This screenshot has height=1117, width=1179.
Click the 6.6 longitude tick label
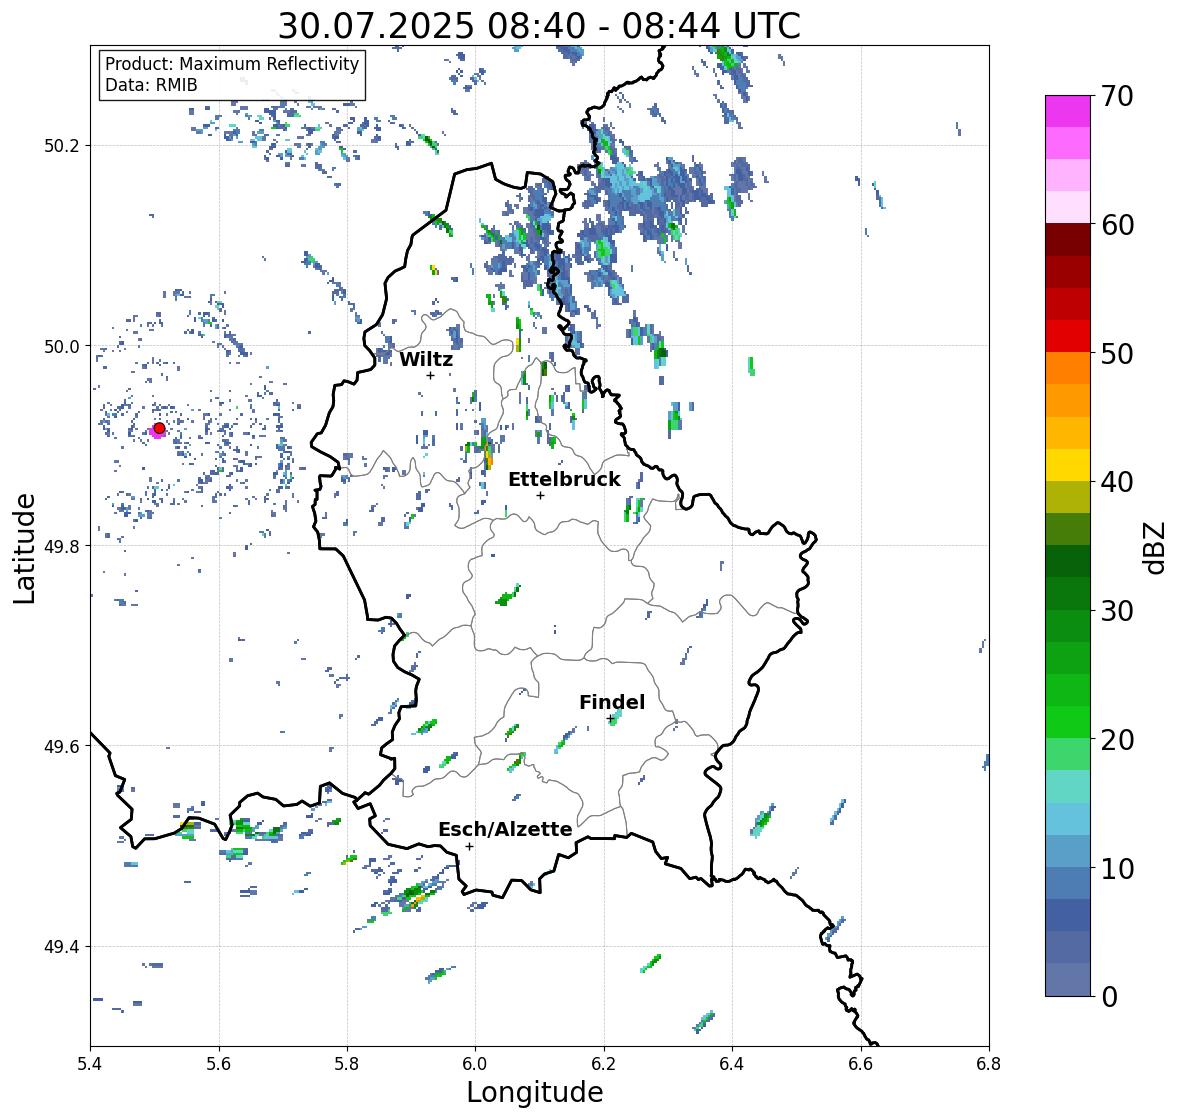pos(861,1064)
